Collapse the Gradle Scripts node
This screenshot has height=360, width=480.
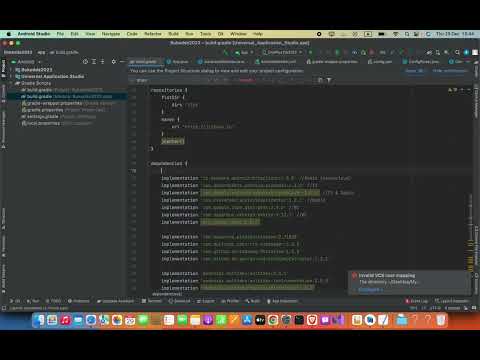(x=11, y=83)
